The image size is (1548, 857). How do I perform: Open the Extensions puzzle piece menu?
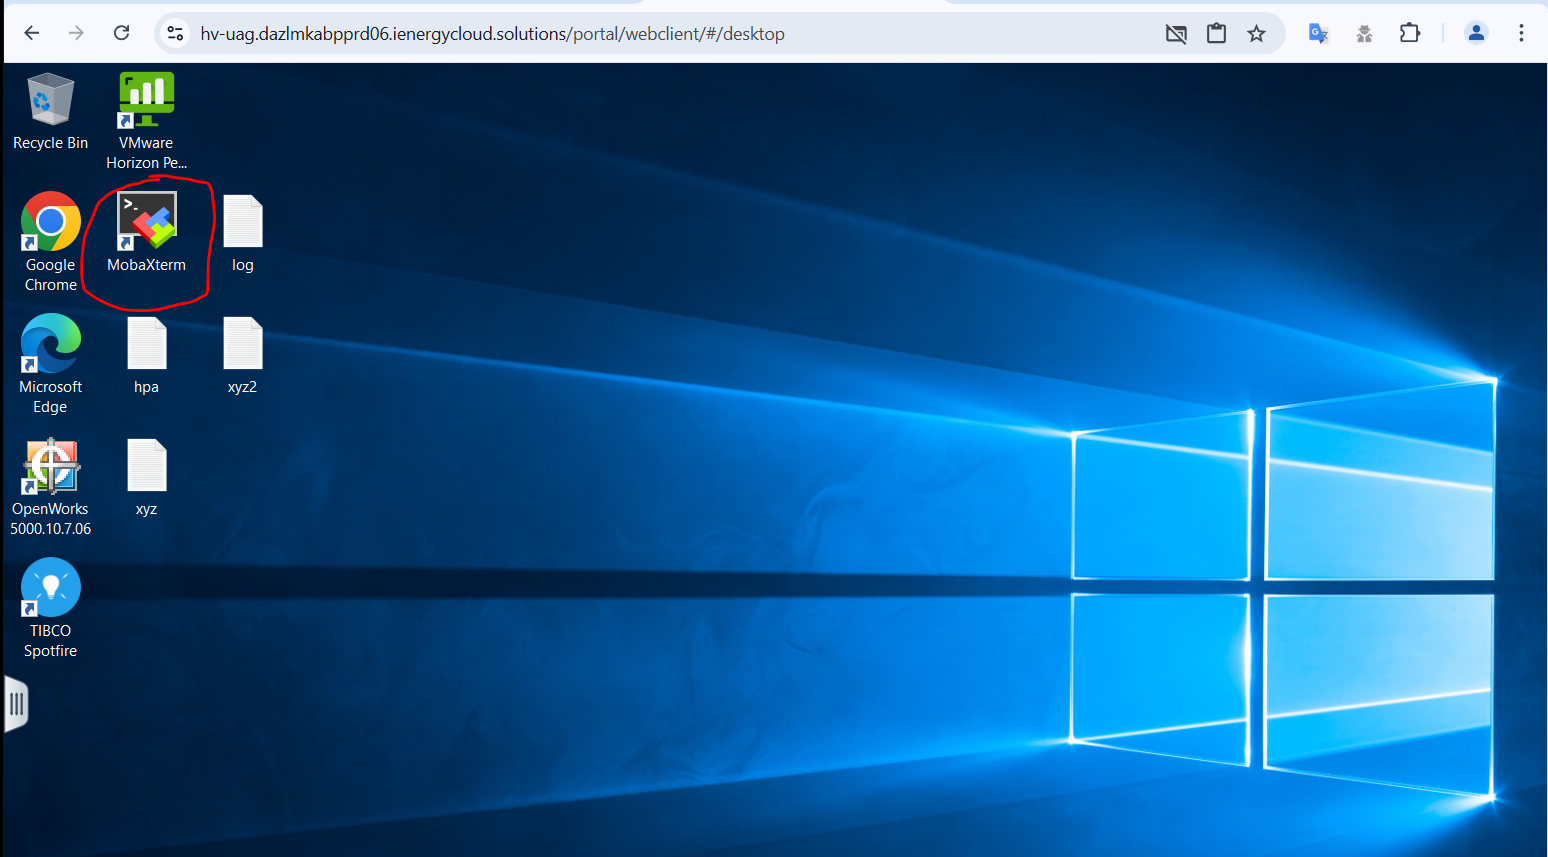[x=1410, y=33]
